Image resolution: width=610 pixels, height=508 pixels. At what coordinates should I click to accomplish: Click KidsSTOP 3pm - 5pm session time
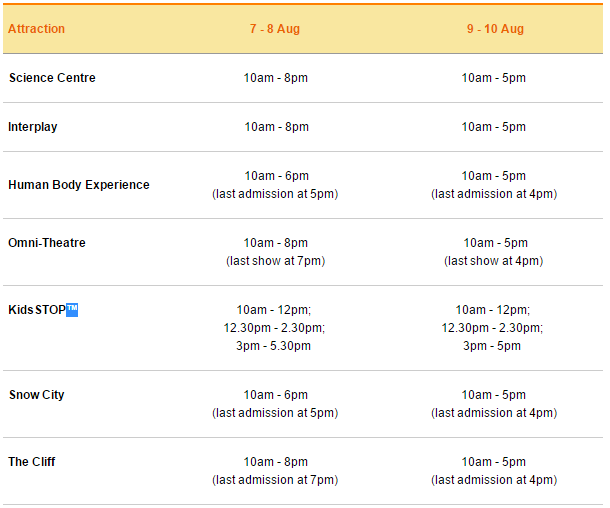tap(493, 346)
